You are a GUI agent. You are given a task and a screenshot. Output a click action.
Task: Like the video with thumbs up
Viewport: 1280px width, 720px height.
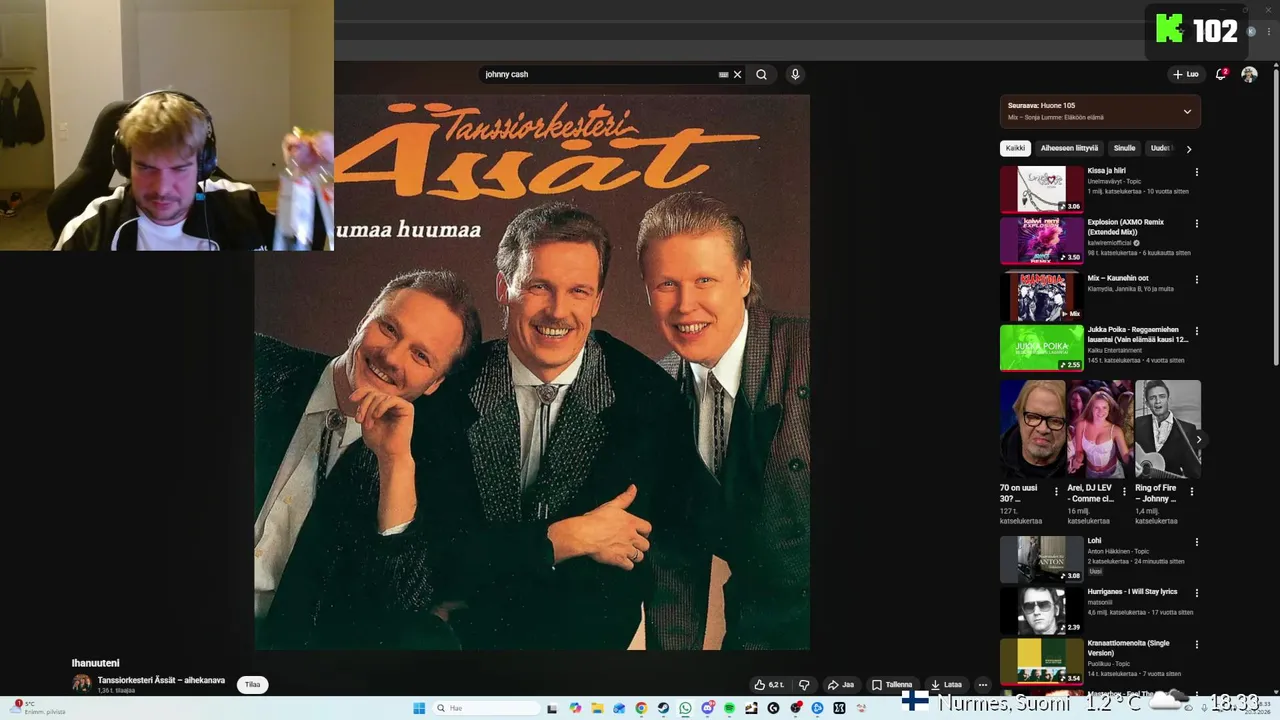pyautogui.click(x=769, y=685)
